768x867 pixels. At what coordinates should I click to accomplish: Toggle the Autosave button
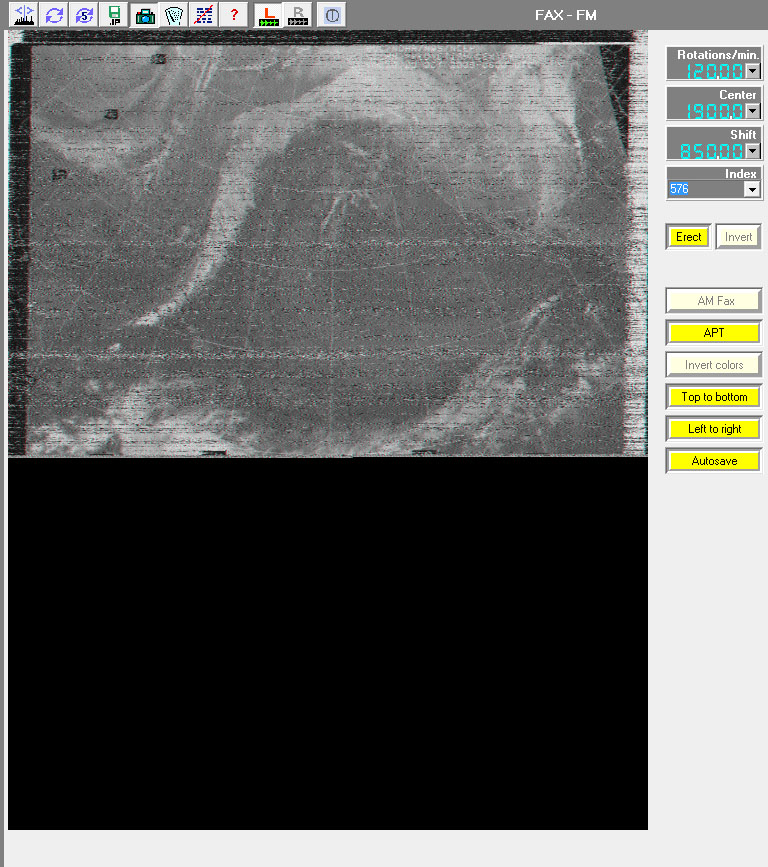[x=714, y=461]
